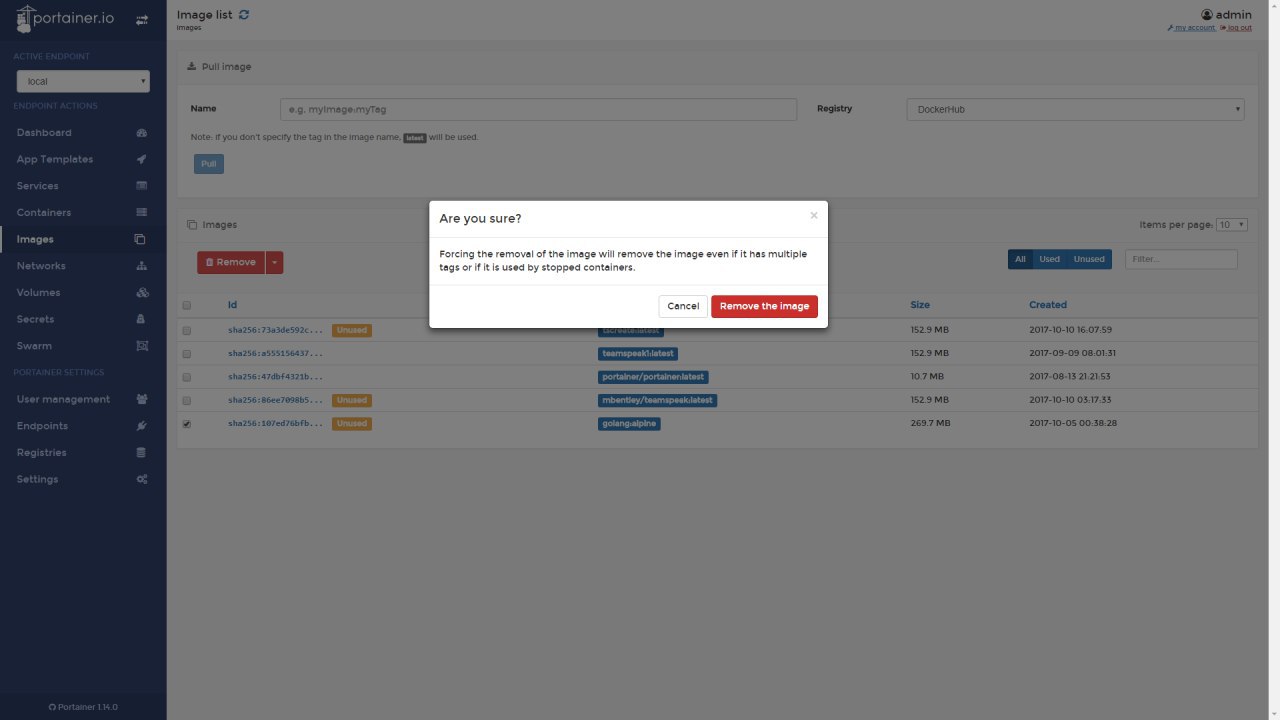Cancel the image removal dialog
This screenshot has height=720, width=1280.
coord(683,306)
